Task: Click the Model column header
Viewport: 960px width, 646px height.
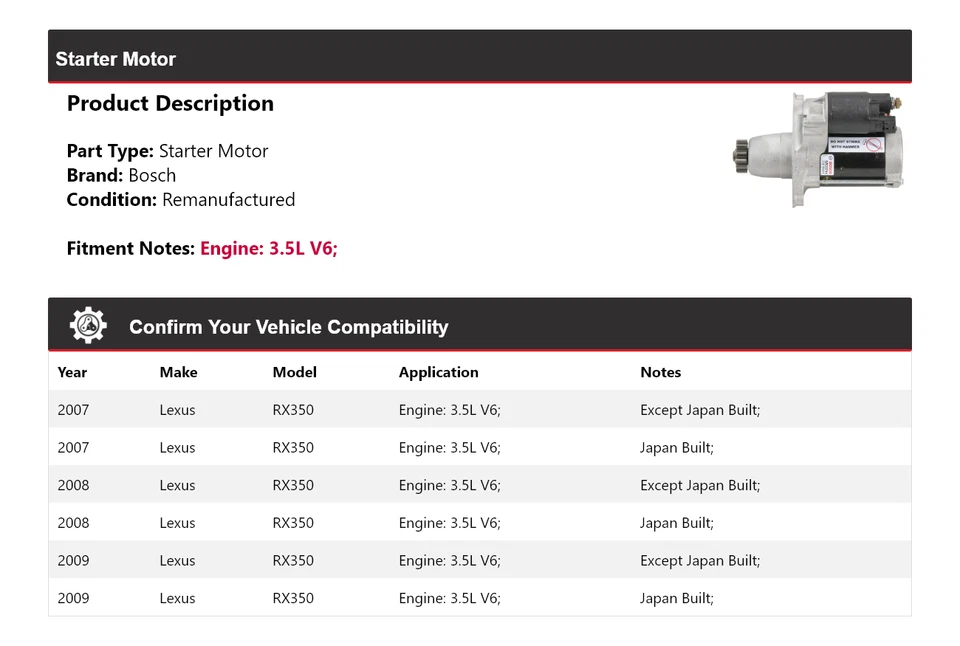Action: [294, 372]
